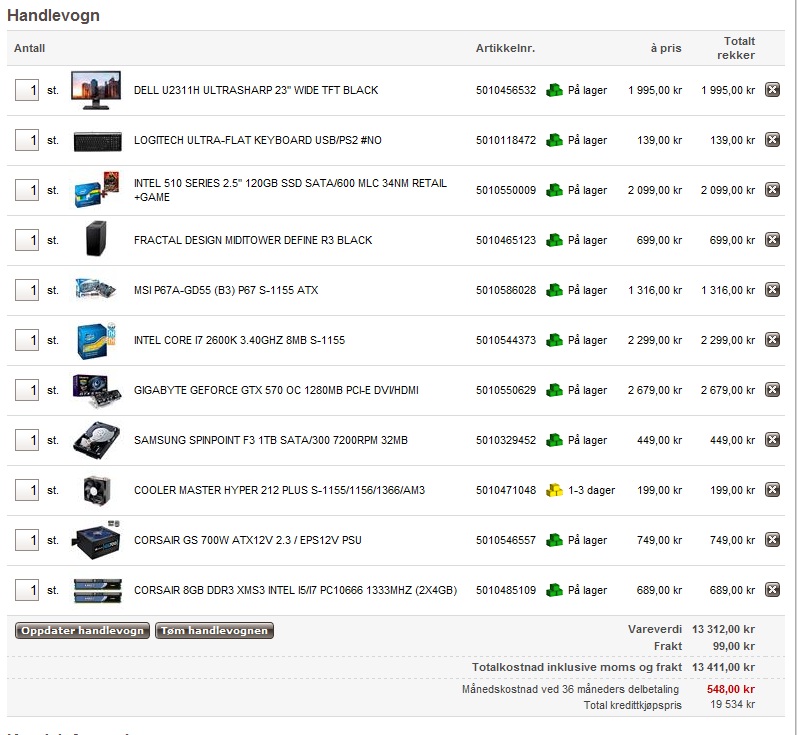Viewport: 797px width, 735px height.
Task: Click the Intel Core i7 box thumbnail
Action: (x=96, y=340)
